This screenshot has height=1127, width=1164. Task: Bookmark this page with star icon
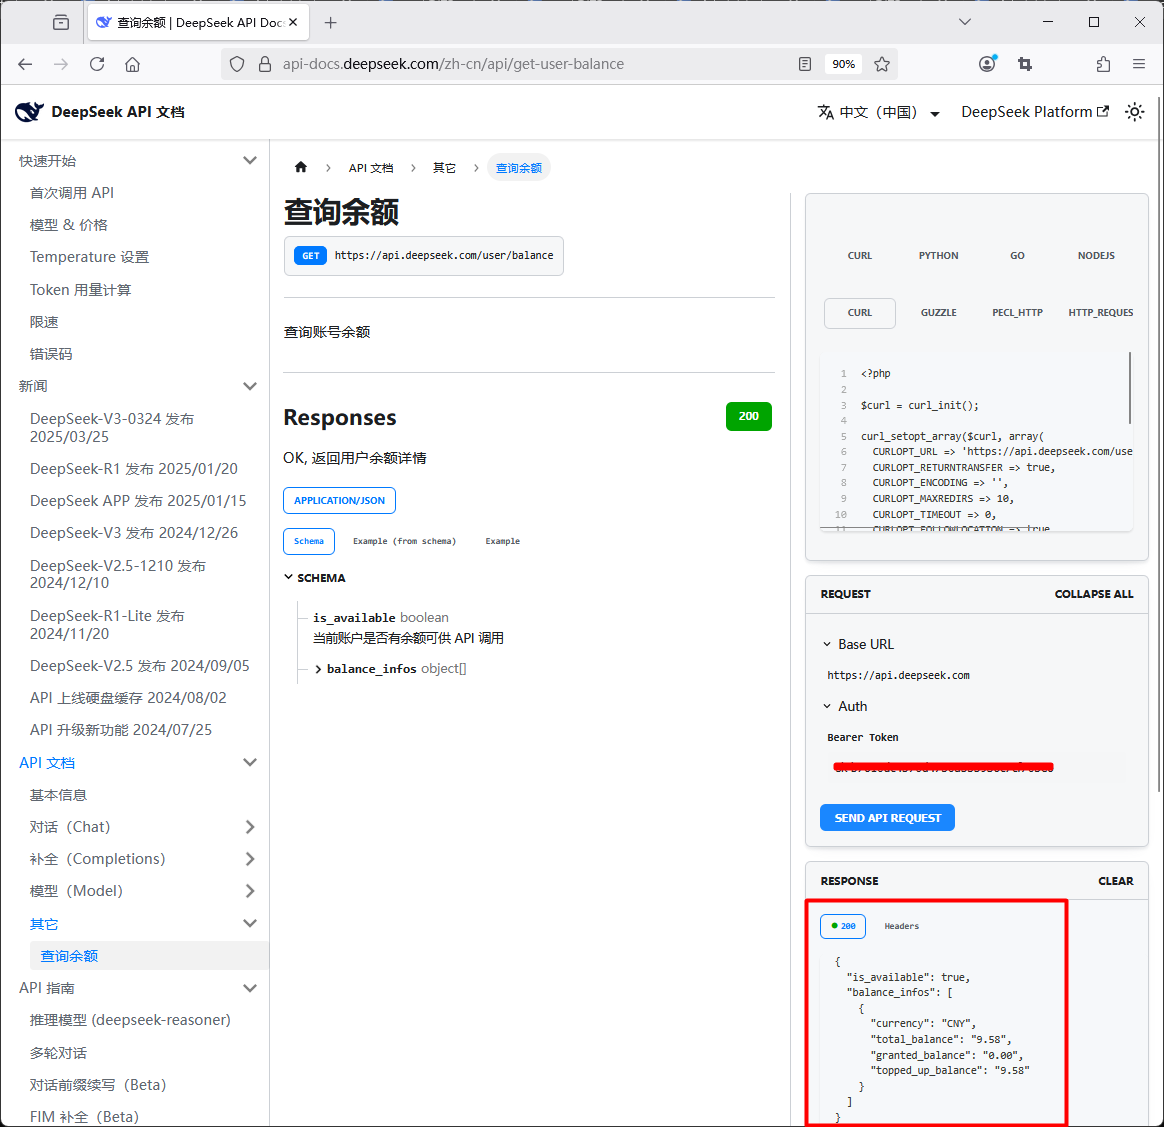click(x=882, y=65)
